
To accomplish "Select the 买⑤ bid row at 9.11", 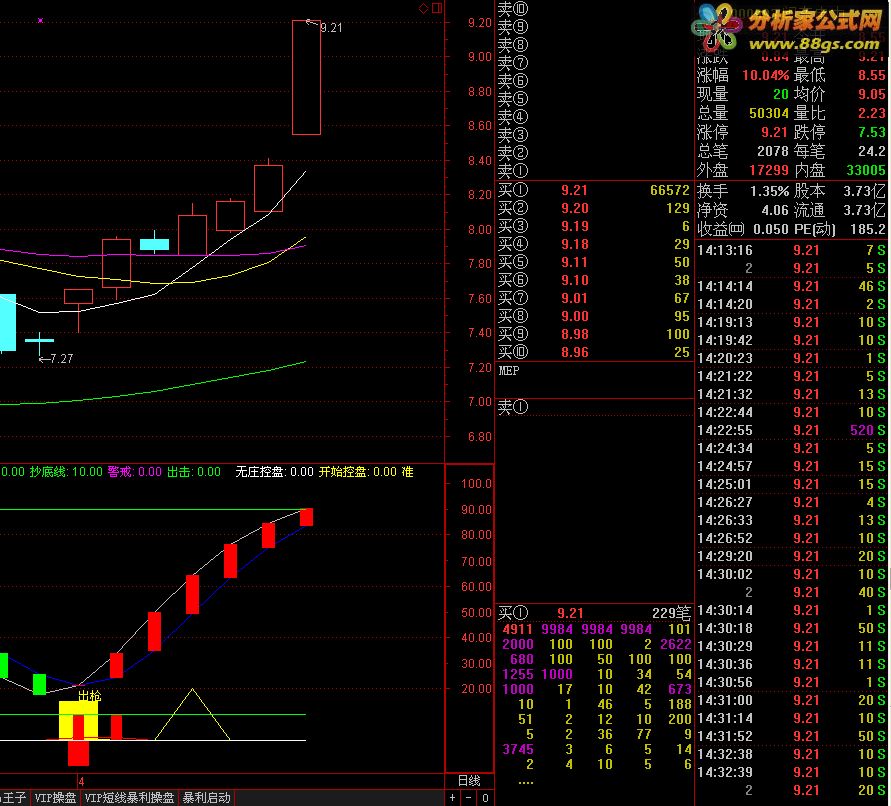I will pos(594,263).
